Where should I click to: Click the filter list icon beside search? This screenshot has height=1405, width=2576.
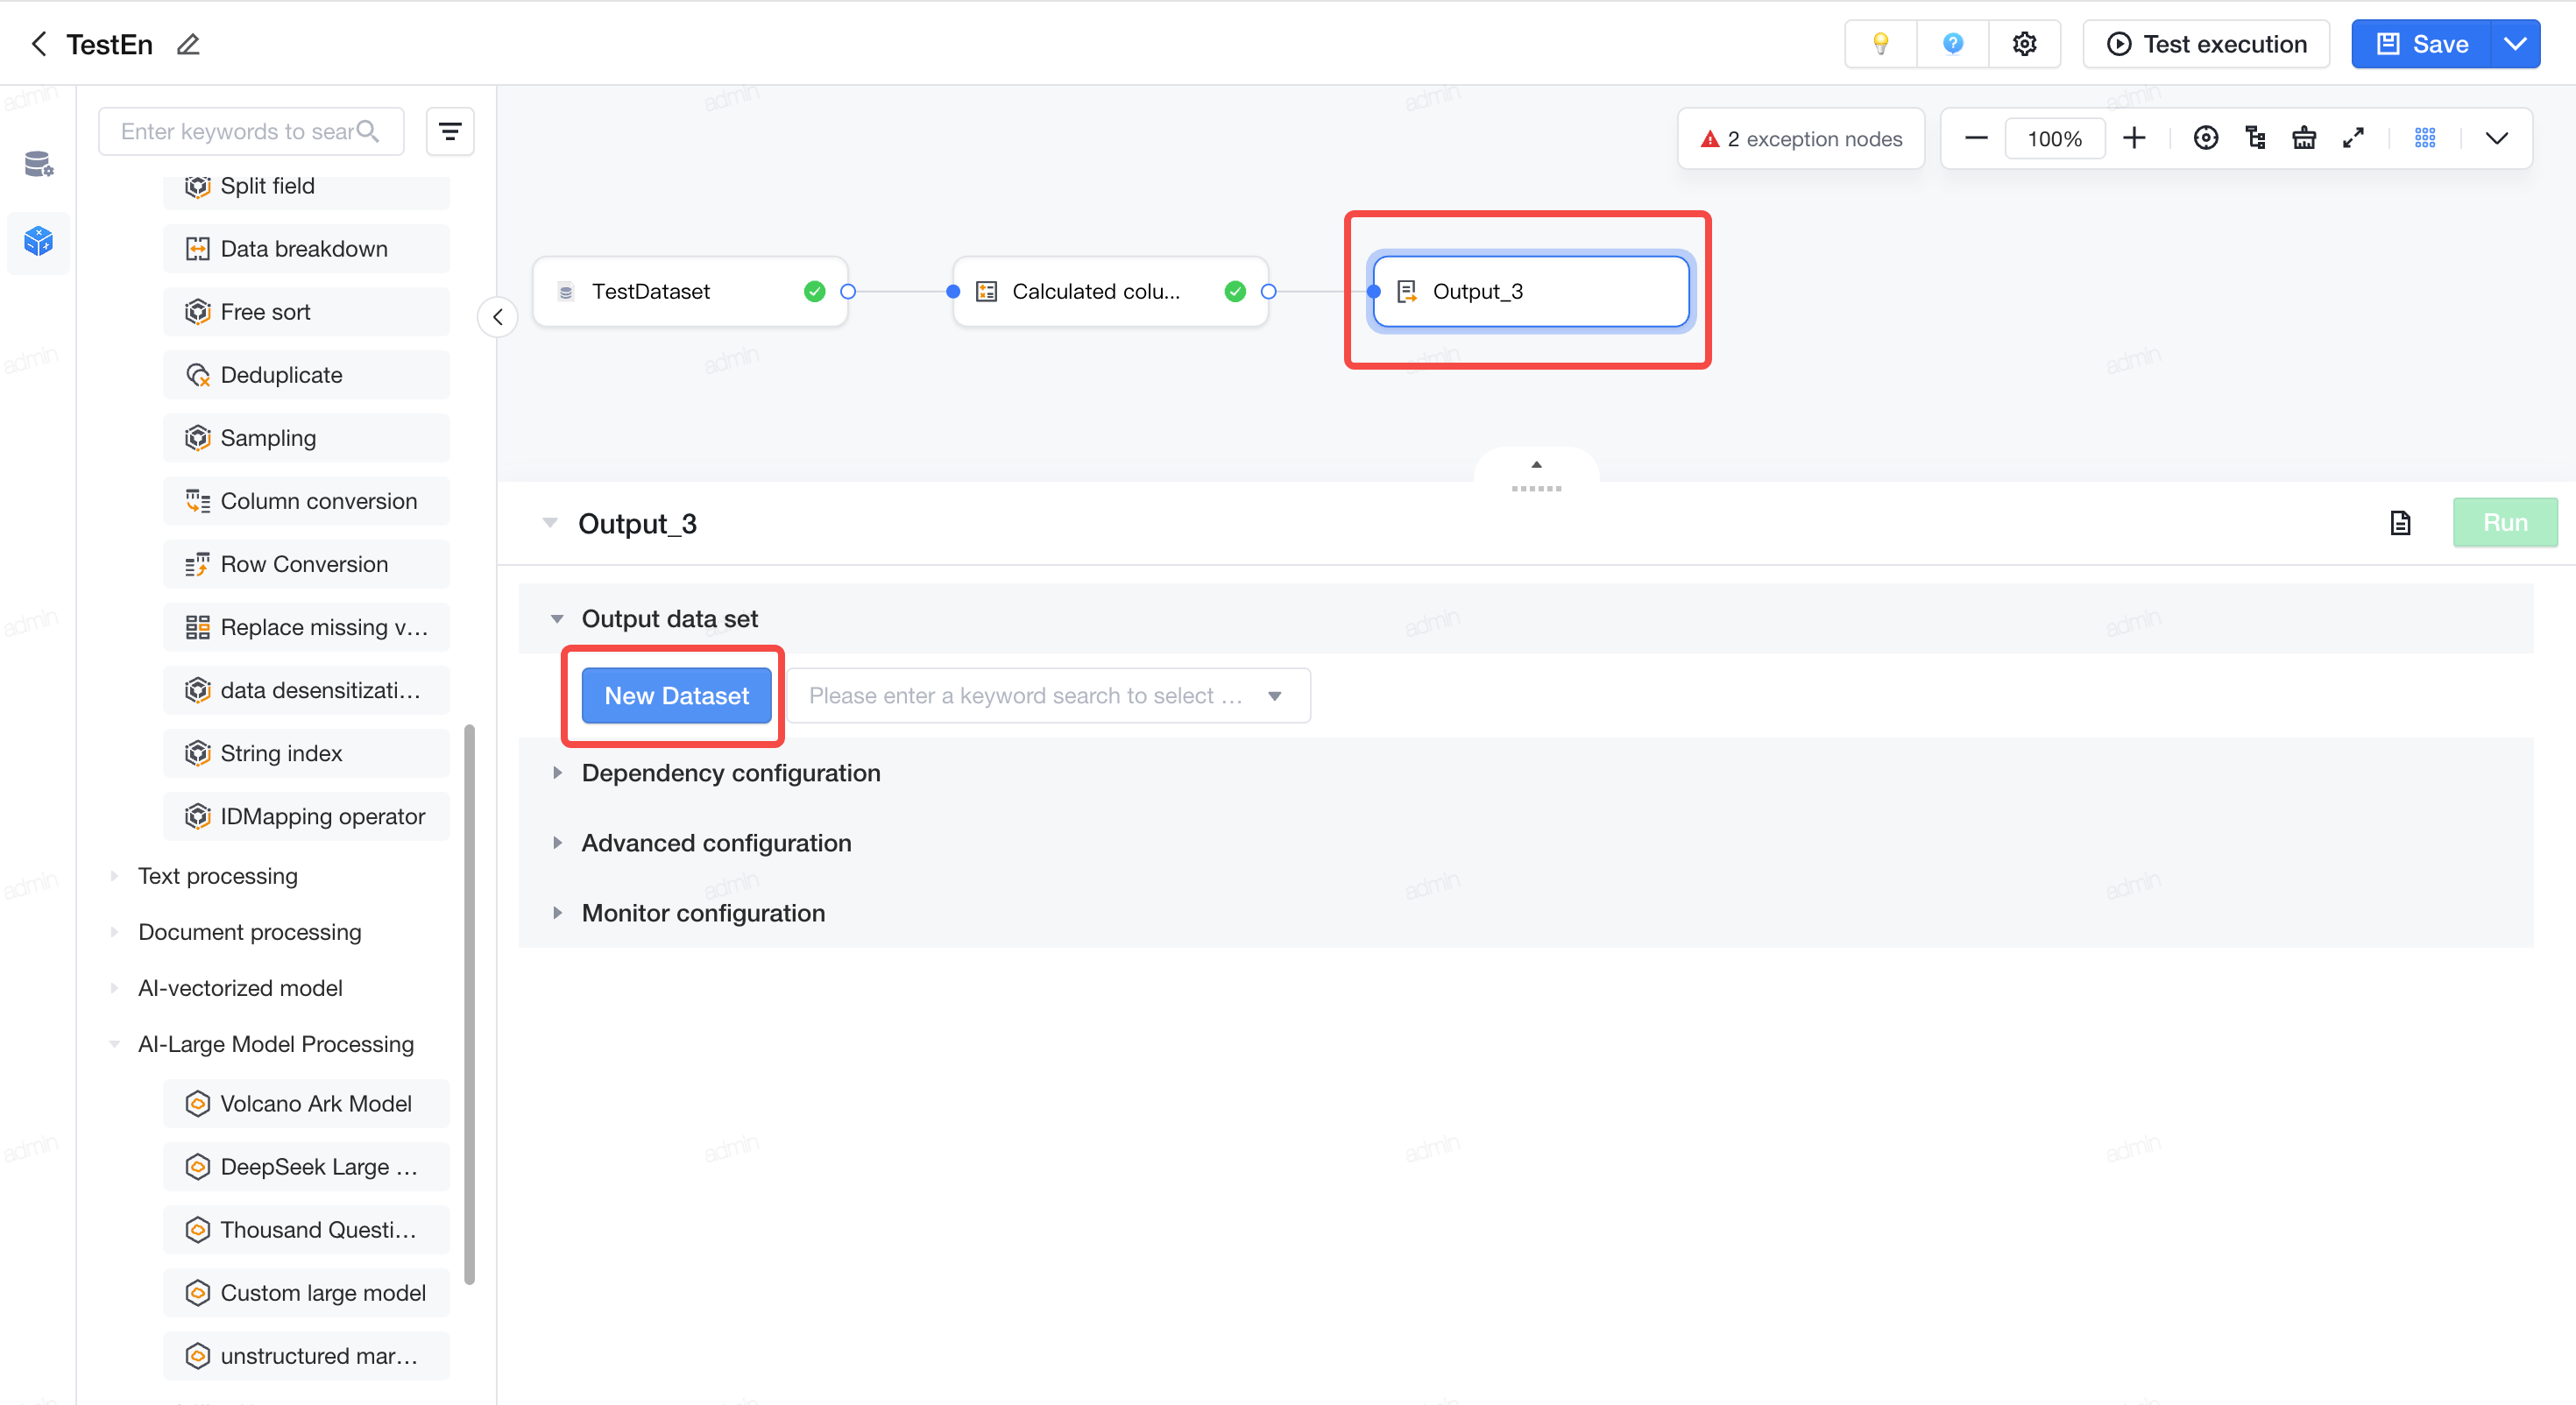coord(450,131)
